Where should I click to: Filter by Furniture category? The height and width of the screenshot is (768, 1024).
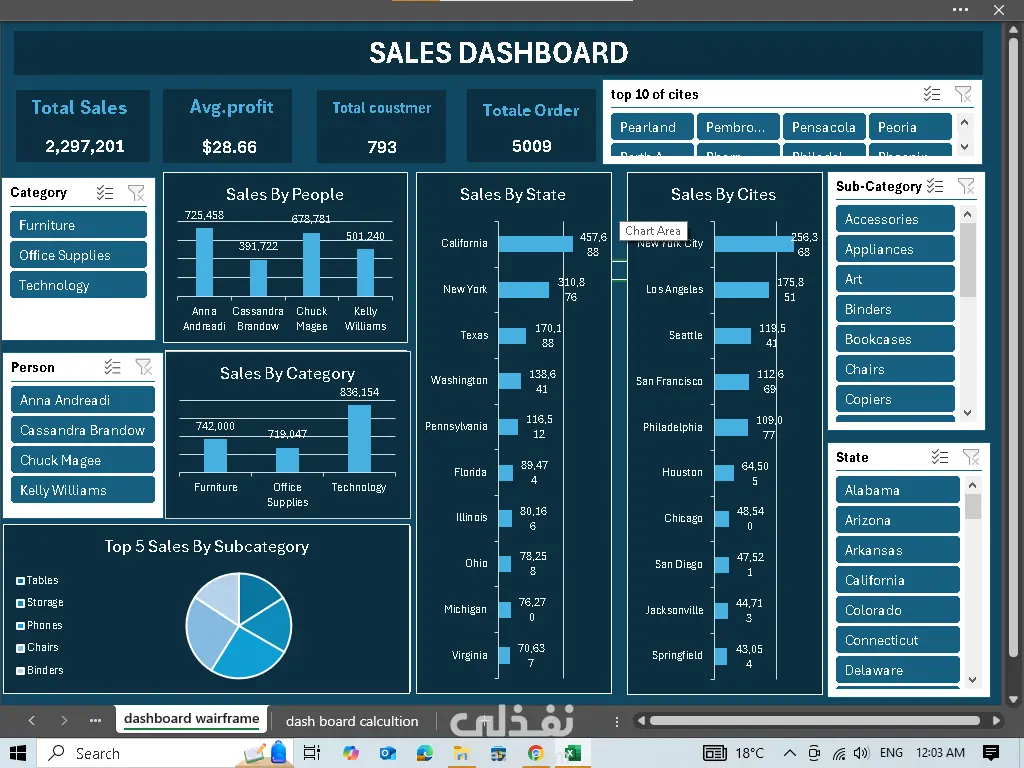point(78,225)
